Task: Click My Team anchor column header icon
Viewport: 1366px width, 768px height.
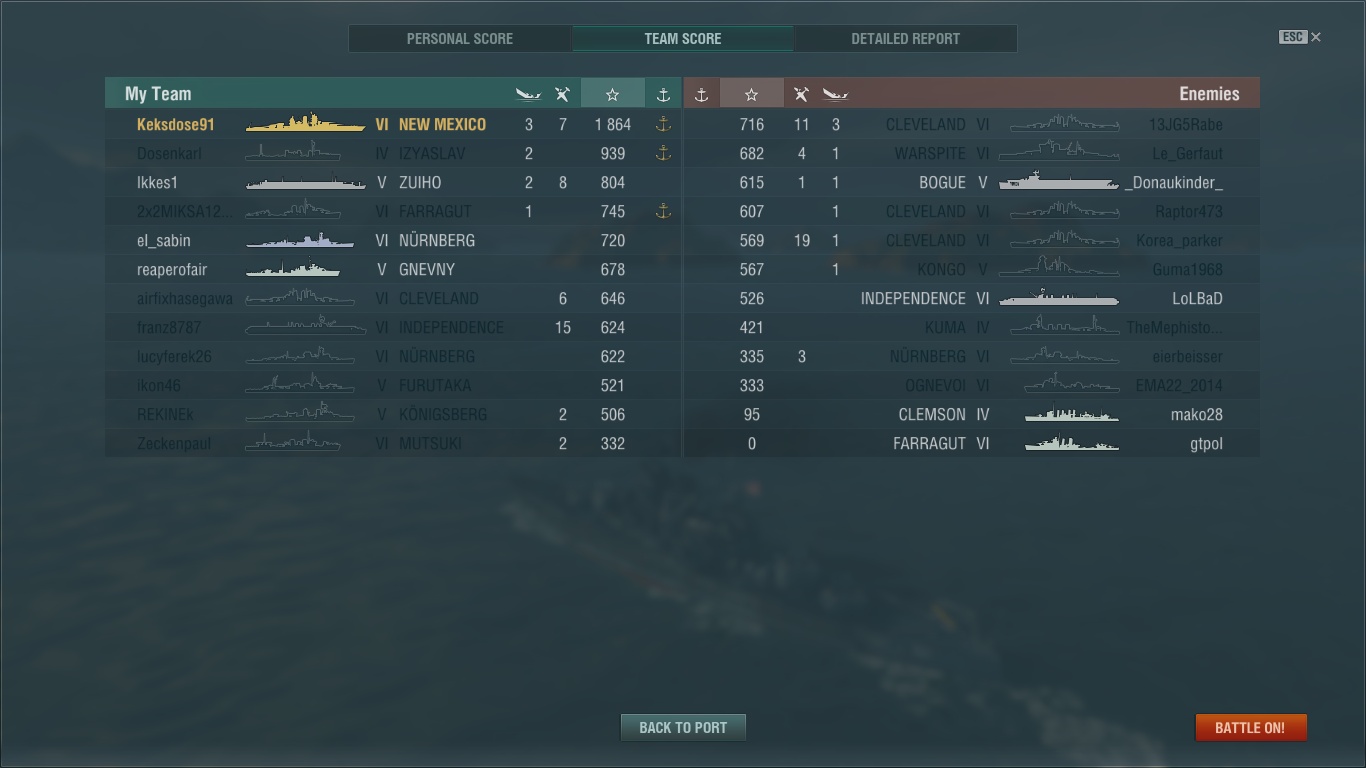Action: pos(662,94)
